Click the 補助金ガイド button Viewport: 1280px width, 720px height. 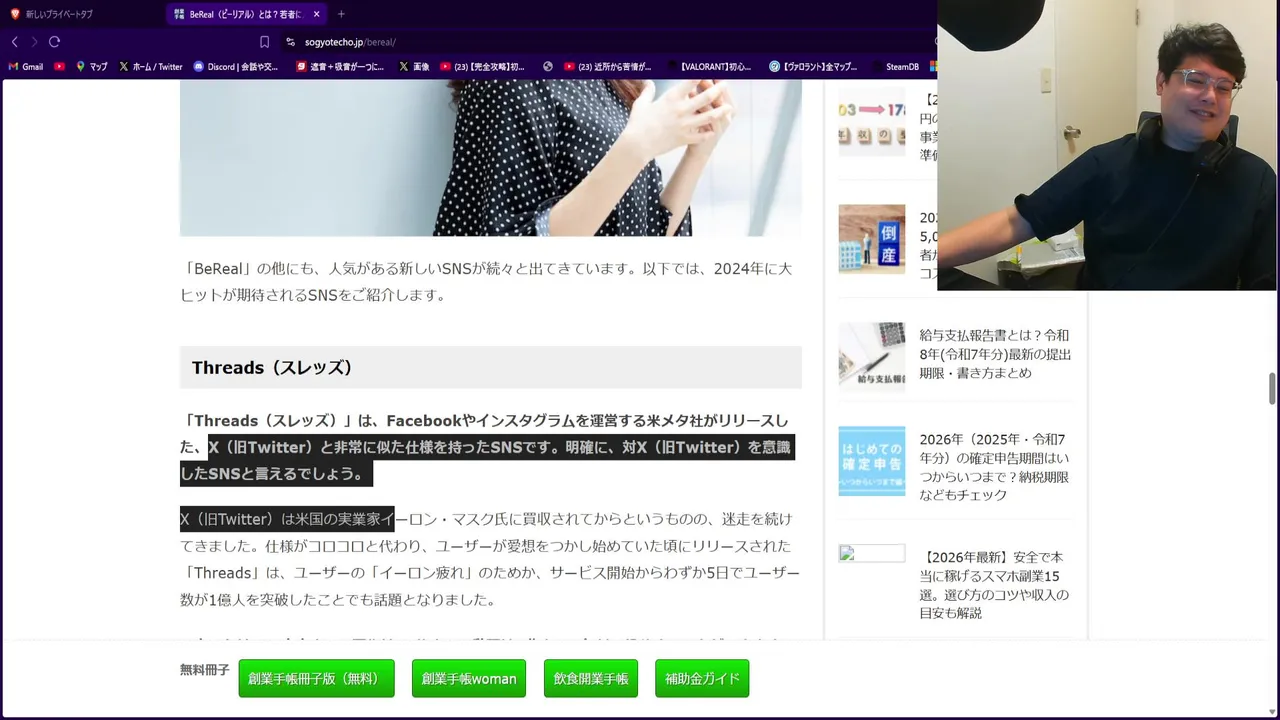click(702, 678)
